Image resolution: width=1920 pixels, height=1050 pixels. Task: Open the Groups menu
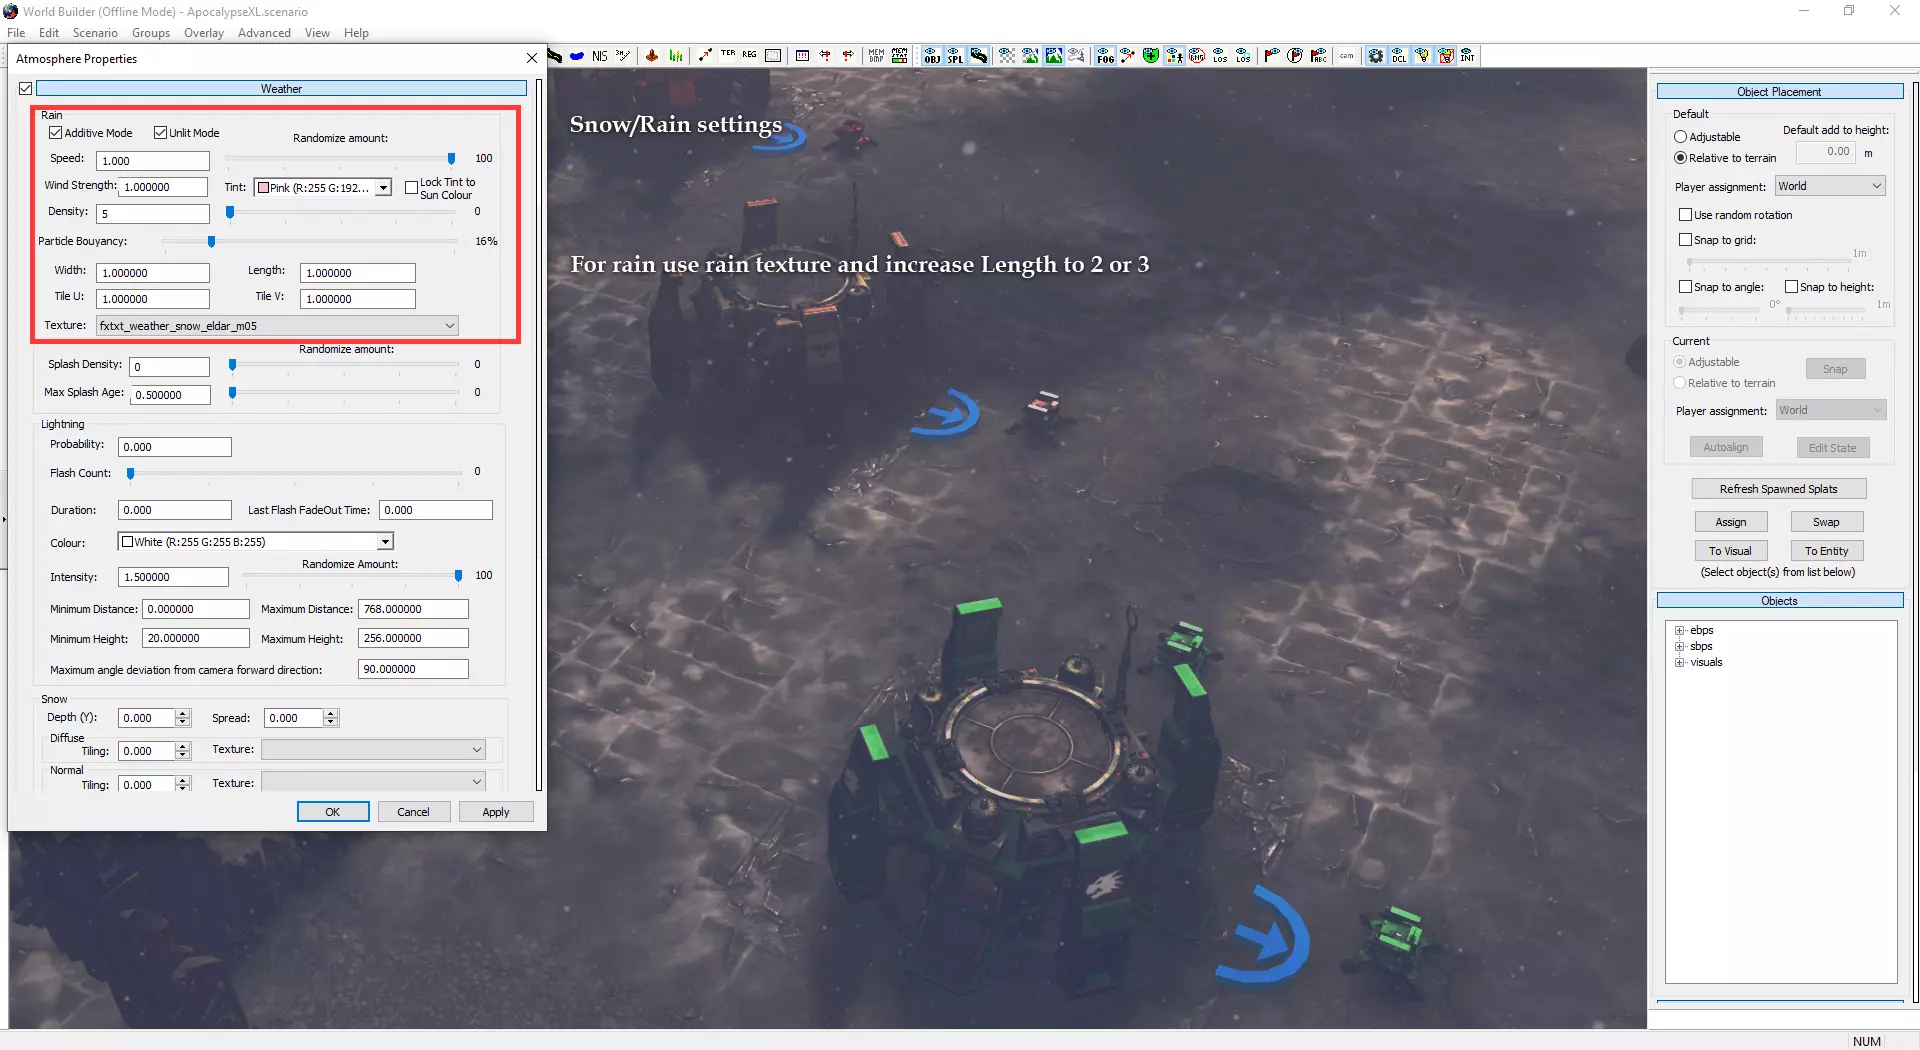pos(151,33)
